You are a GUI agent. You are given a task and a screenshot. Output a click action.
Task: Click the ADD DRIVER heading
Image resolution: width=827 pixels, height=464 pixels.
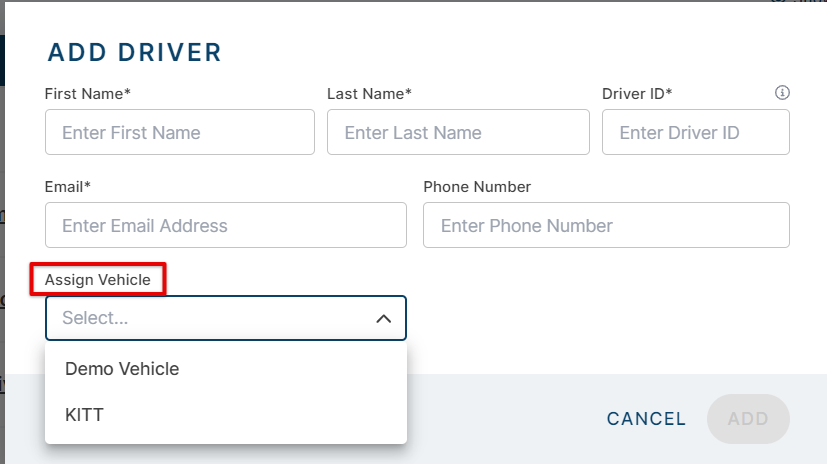coord(135,52)
